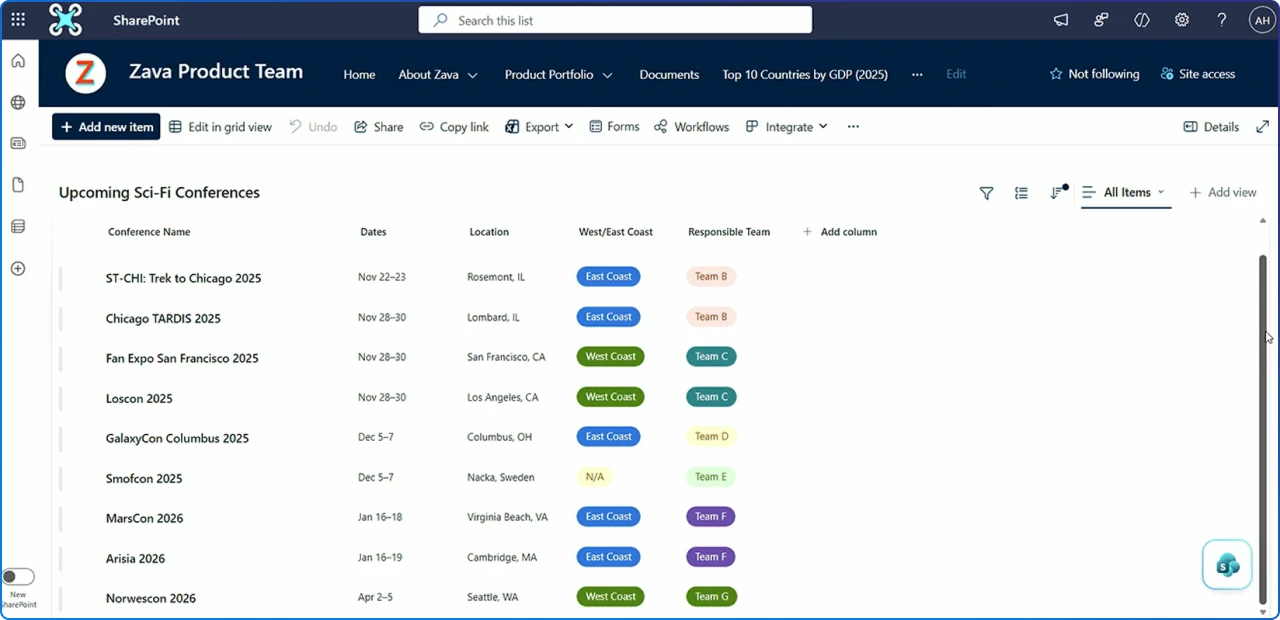Viewport: 1280px width, 620px height.
Task: Toggle the New SharePoint switch
Action: pos(18,576)
